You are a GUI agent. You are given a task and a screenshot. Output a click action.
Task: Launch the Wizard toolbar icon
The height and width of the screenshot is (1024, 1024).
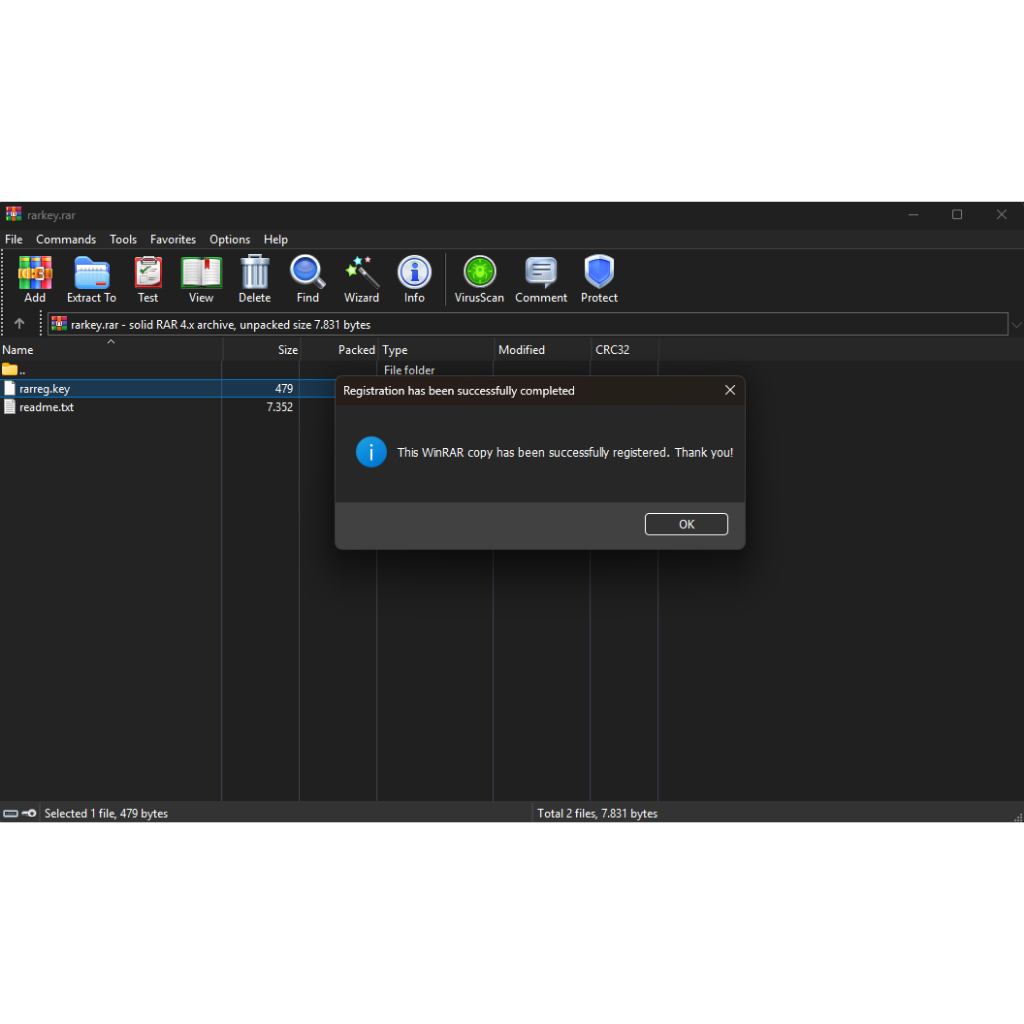point(362,272)
